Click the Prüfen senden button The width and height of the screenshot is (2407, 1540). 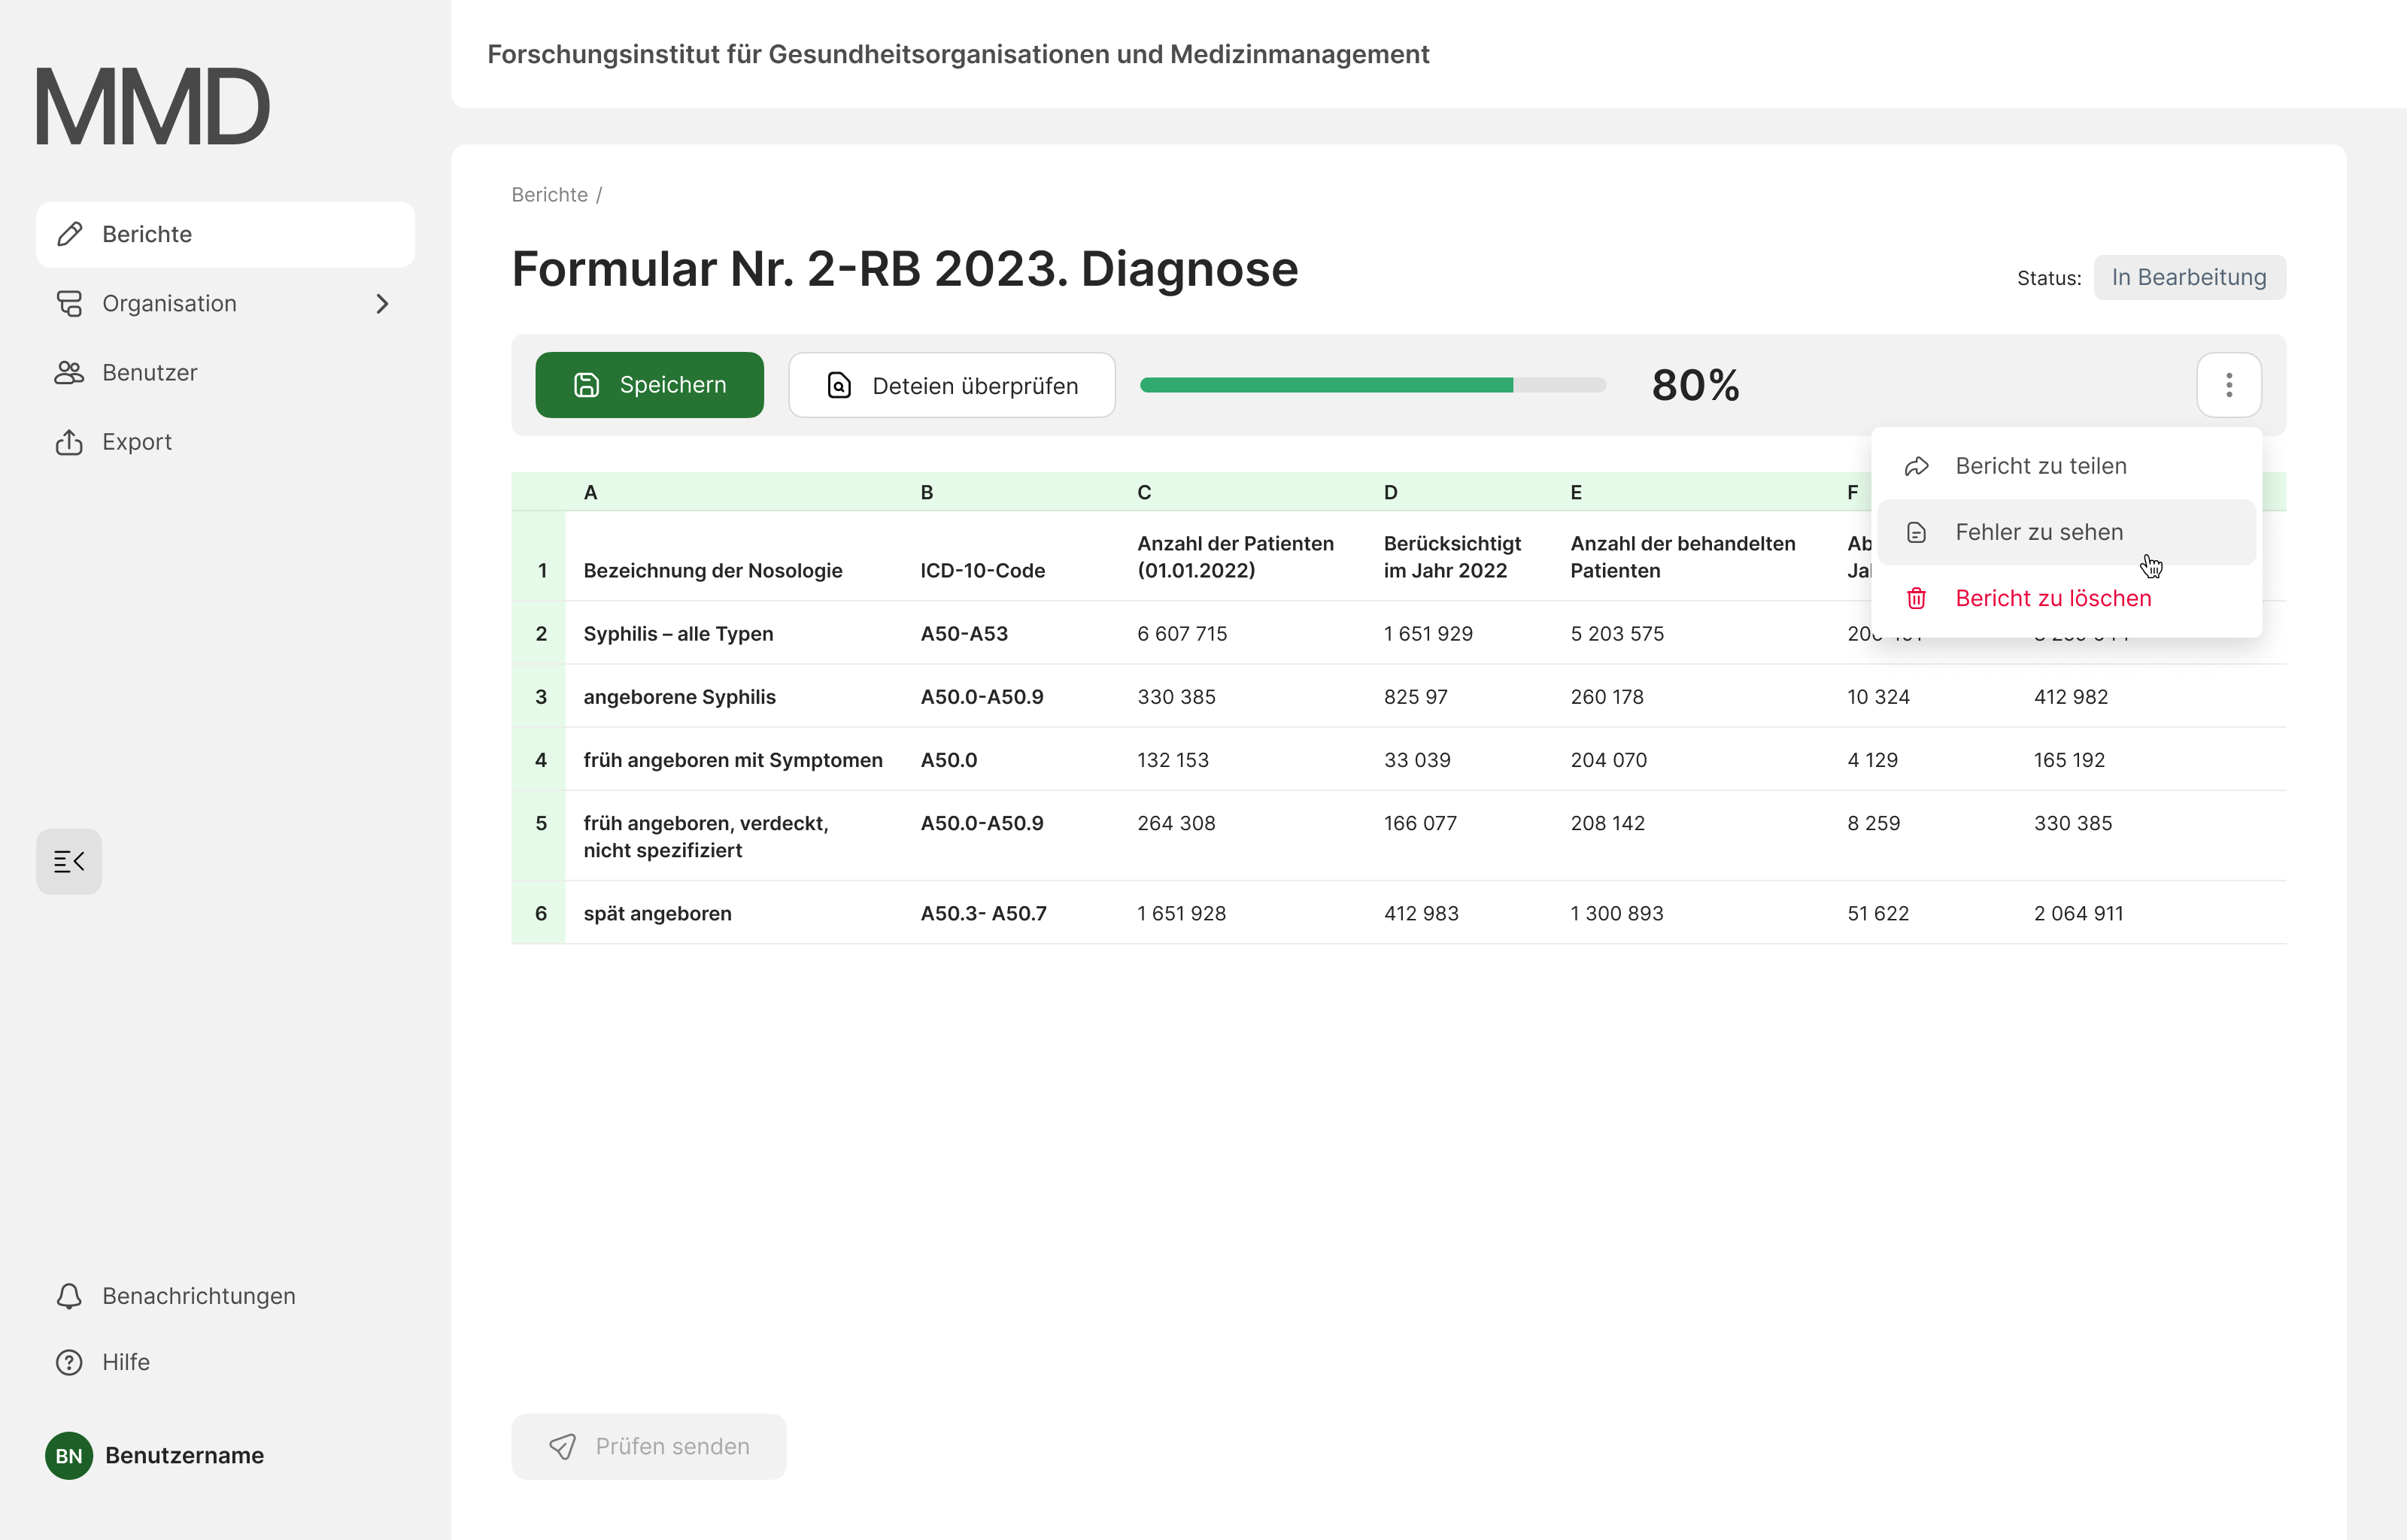click(x=648, y=1446)
